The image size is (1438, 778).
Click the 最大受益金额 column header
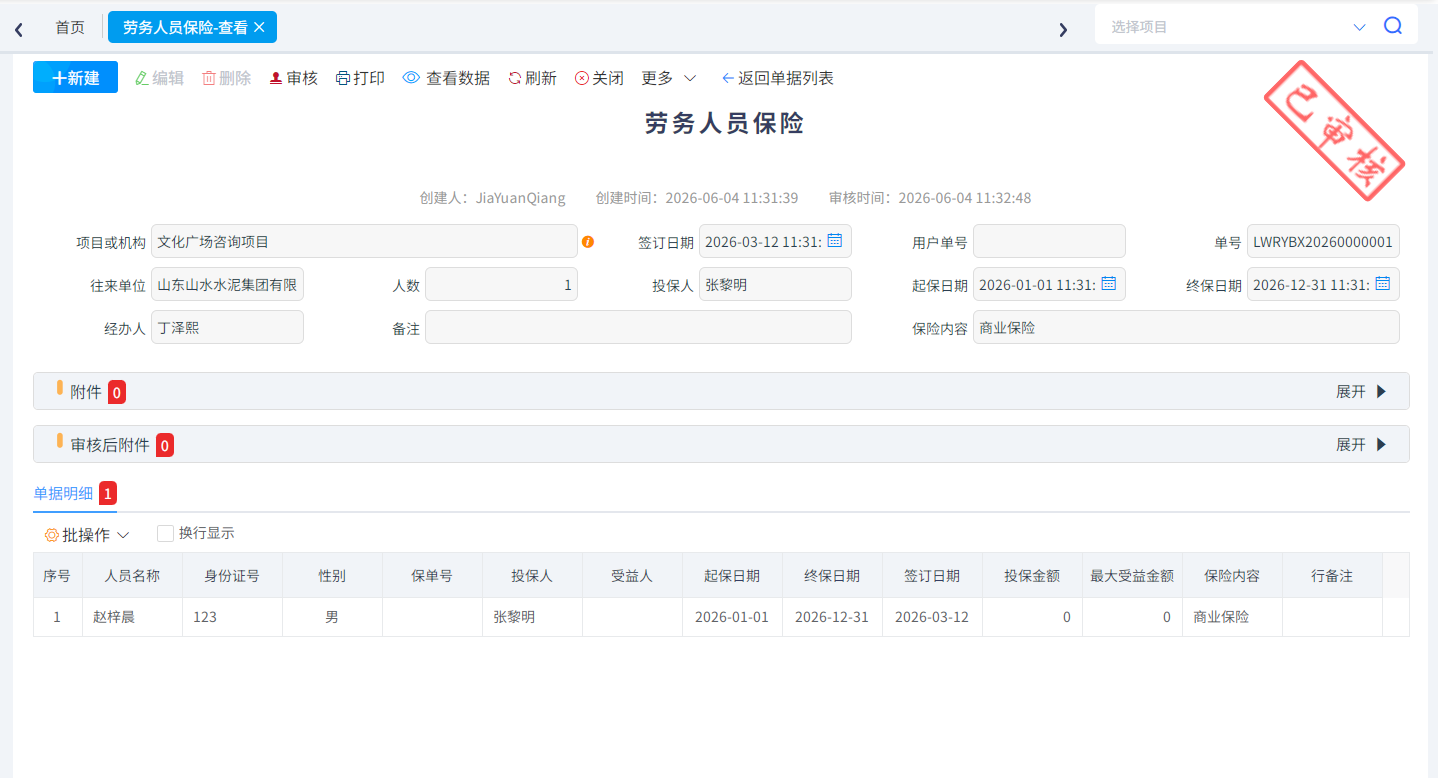[1132, 576]
